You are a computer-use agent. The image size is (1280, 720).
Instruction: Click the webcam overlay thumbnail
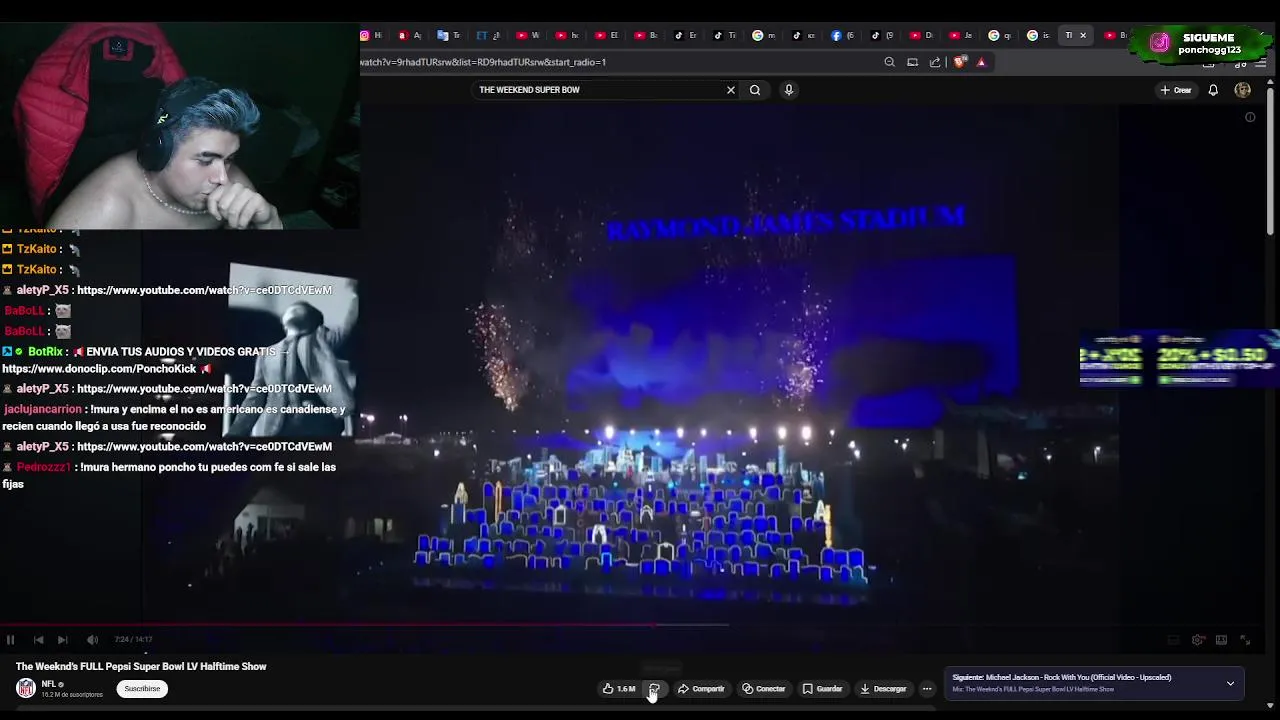[180, 127]
